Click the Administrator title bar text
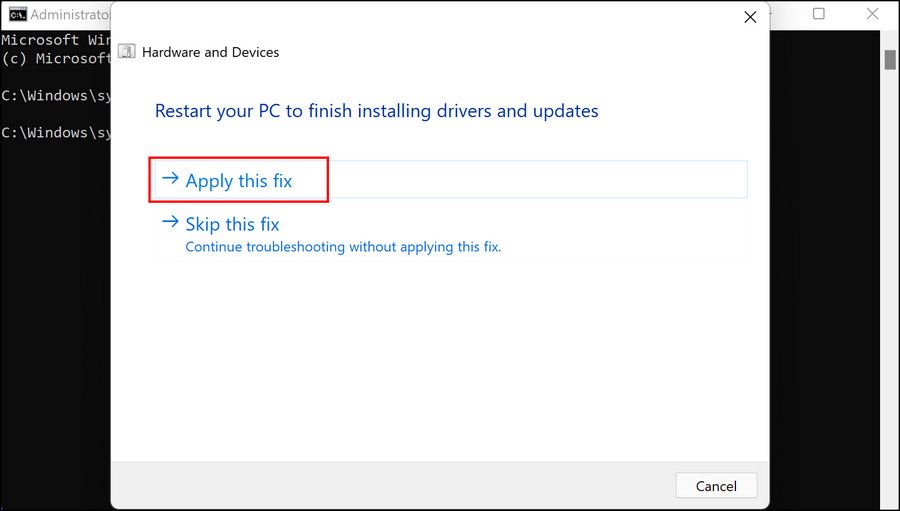 coord(68,15)
